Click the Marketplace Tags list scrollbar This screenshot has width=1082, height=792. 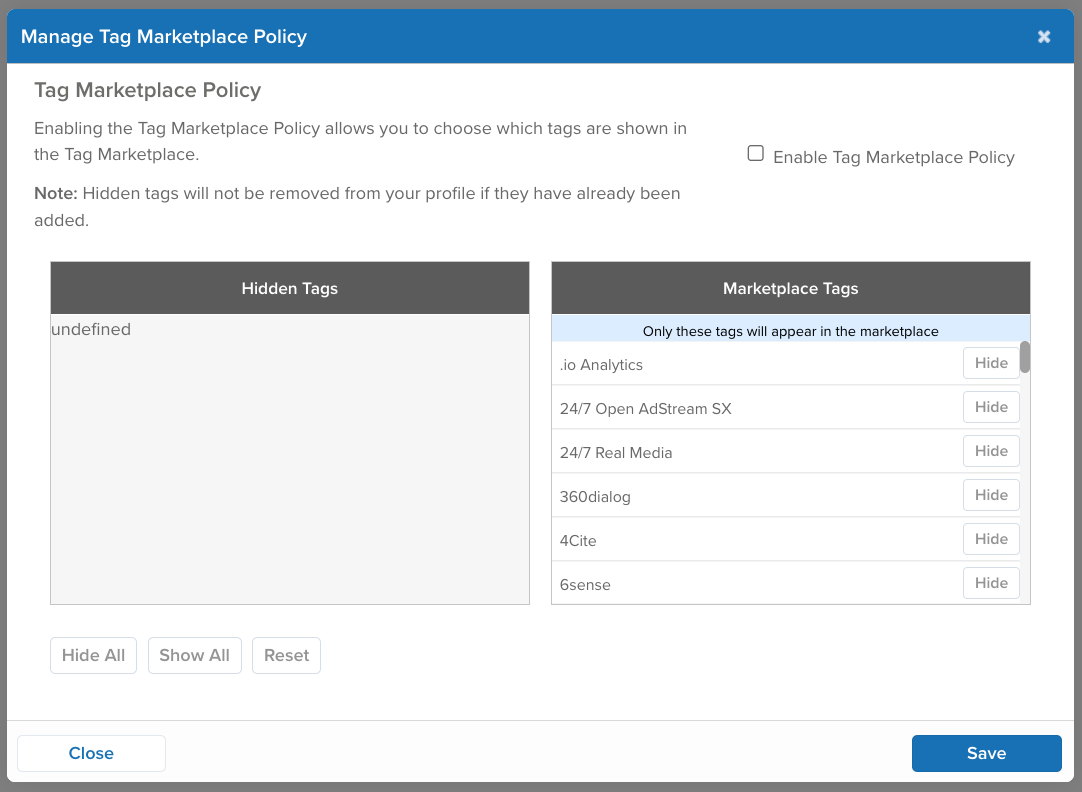click(1024, 360)
